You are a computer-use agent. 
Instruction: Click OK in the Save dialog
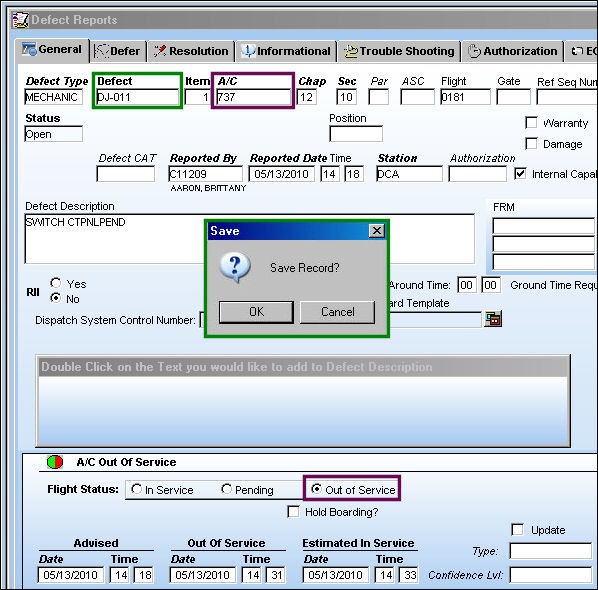pyautogui.click(x=256, y=312)
